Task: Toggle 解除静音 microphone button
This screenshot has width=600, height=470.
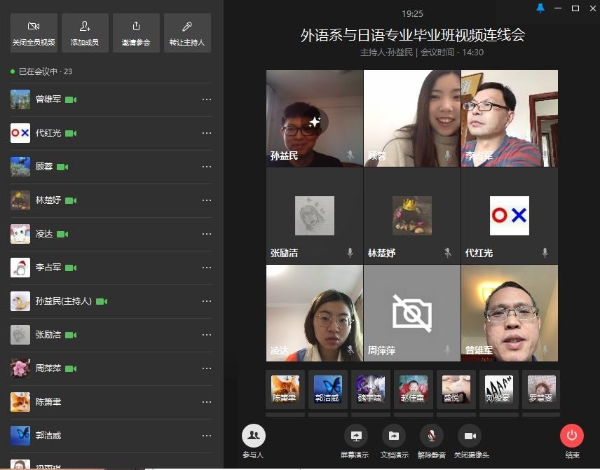Action: click(x=432, y=438)
